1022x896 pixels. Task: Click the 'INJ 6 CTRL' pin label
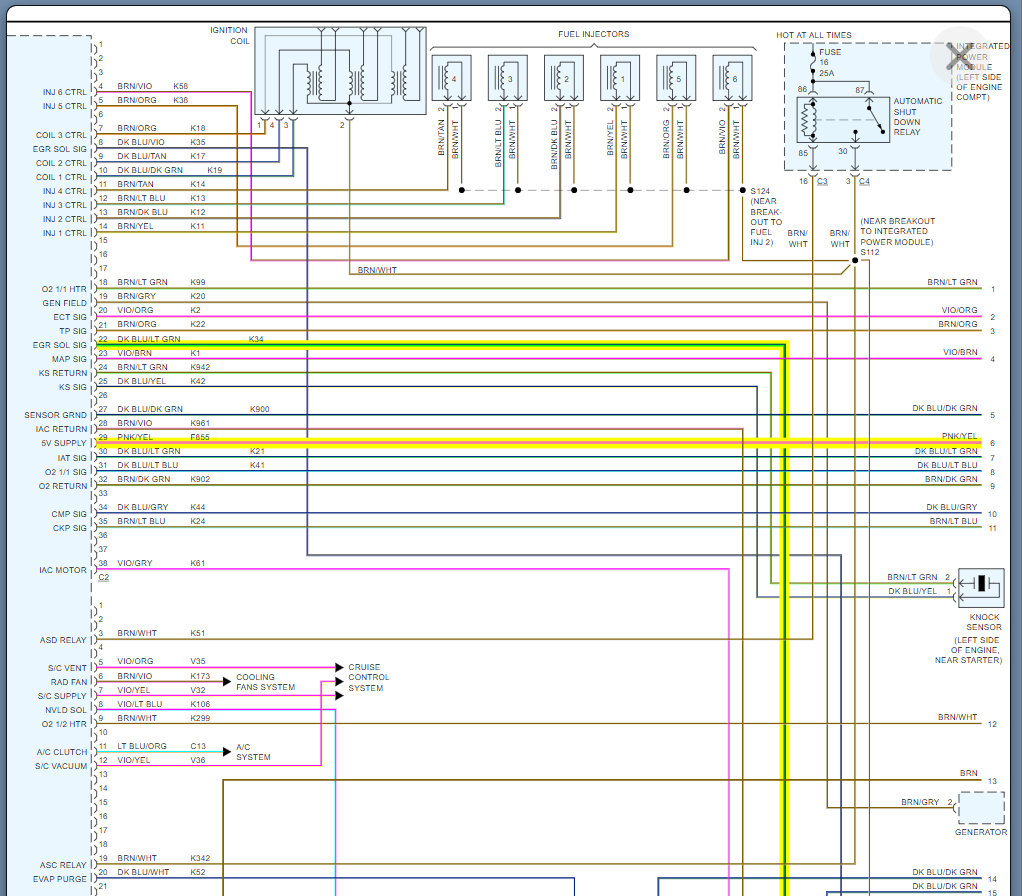65,92
